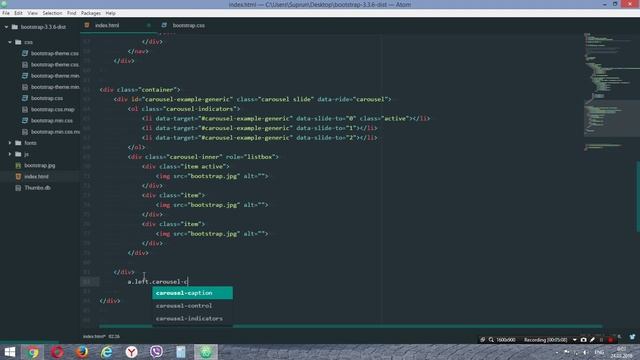Open the Edit menu

point(18,13)
